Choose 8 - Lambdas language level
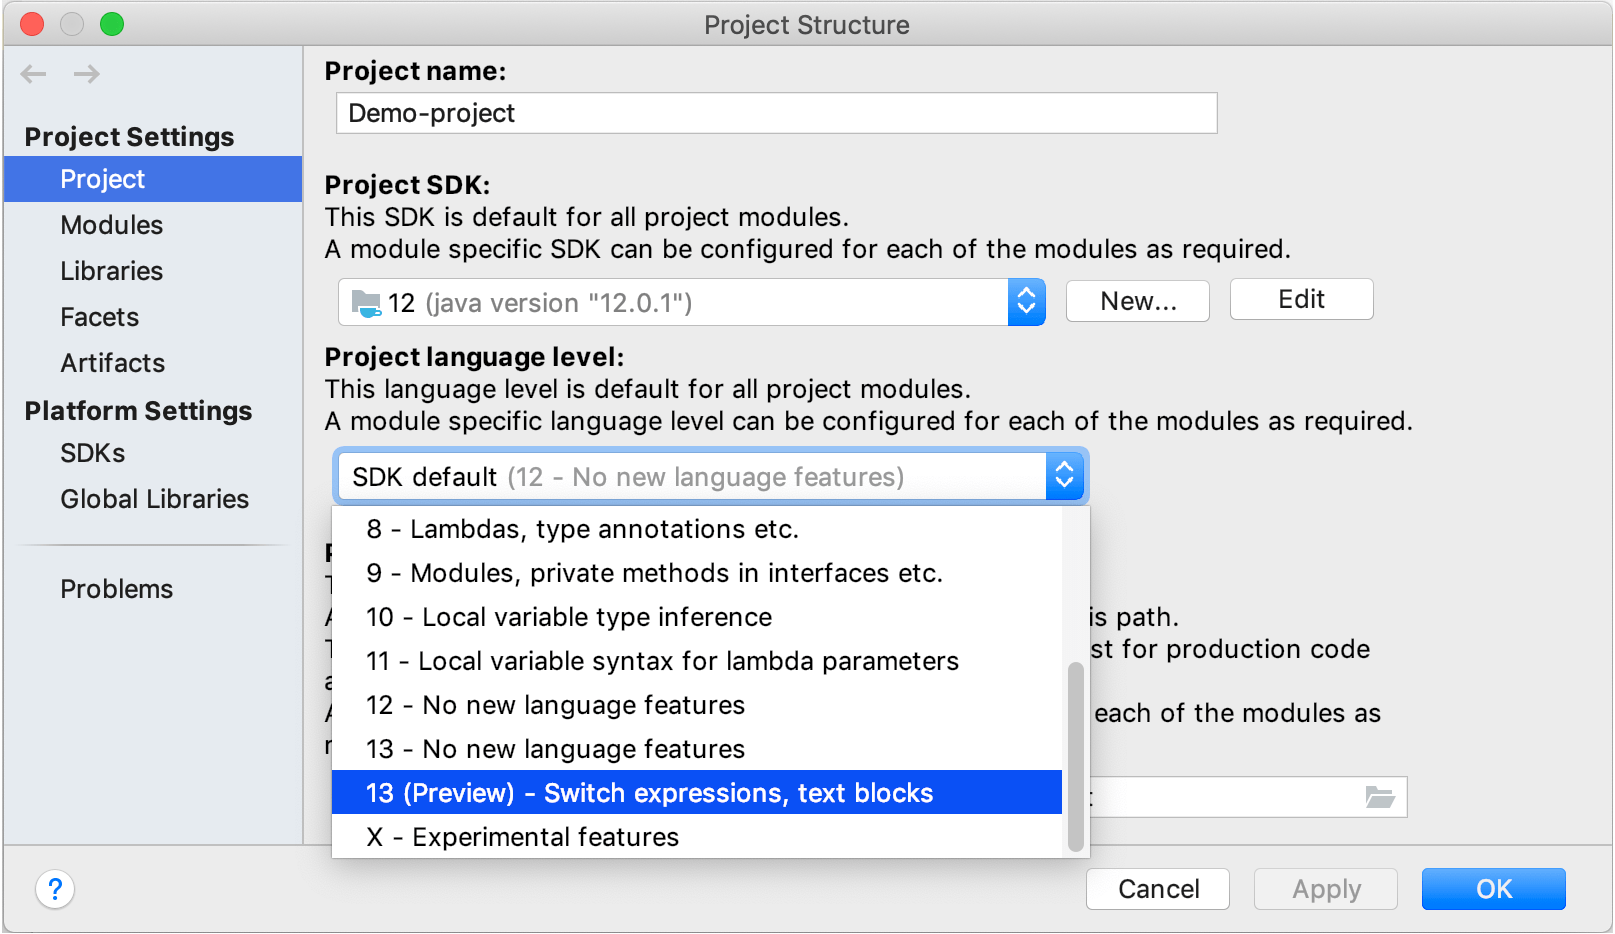 583,529
